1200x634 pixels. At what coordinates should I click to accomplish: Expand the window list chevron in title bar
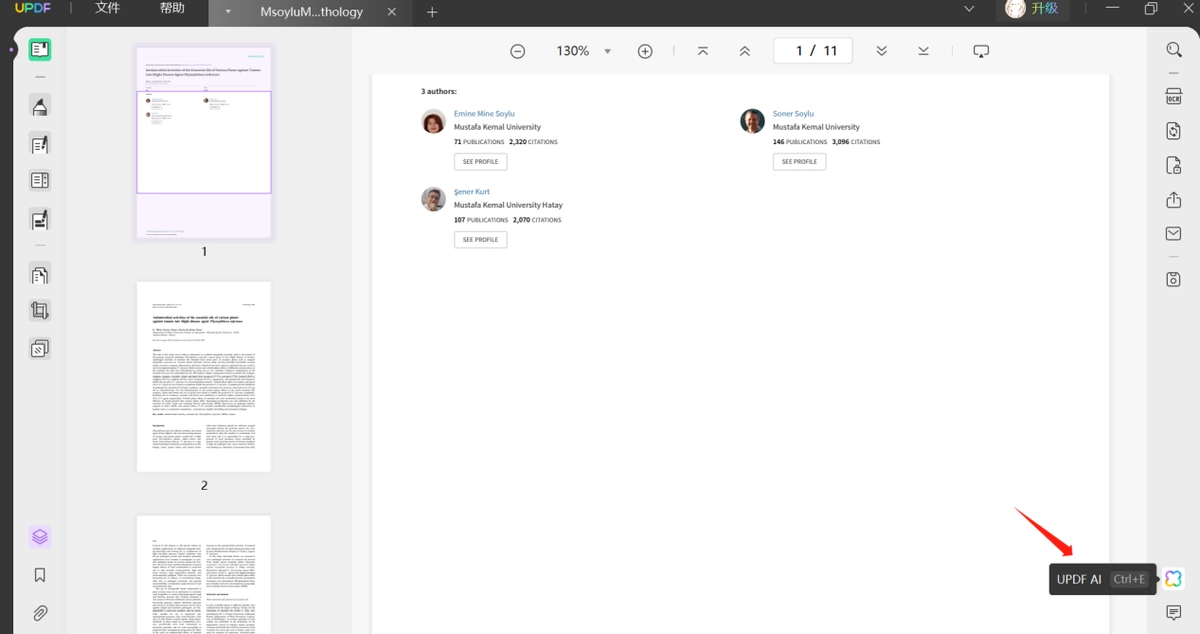968,9
